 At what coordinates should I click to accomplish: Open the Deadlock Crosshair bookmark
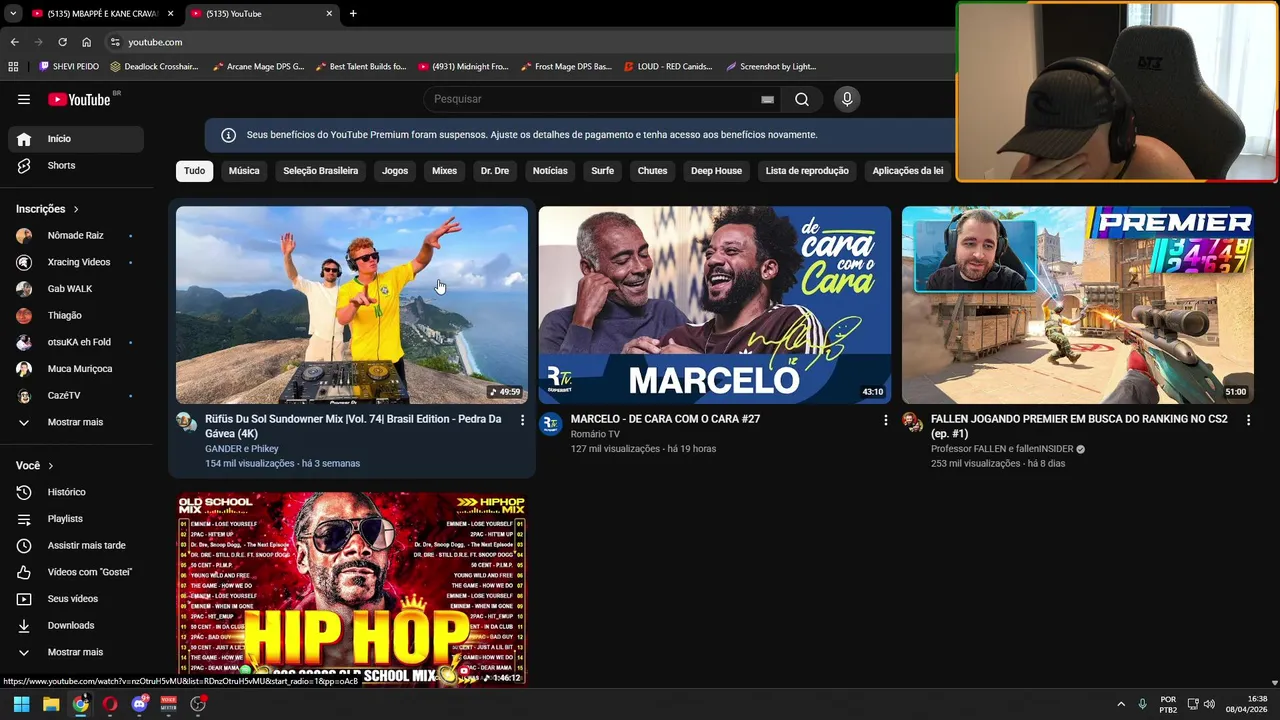click(154, 66)
